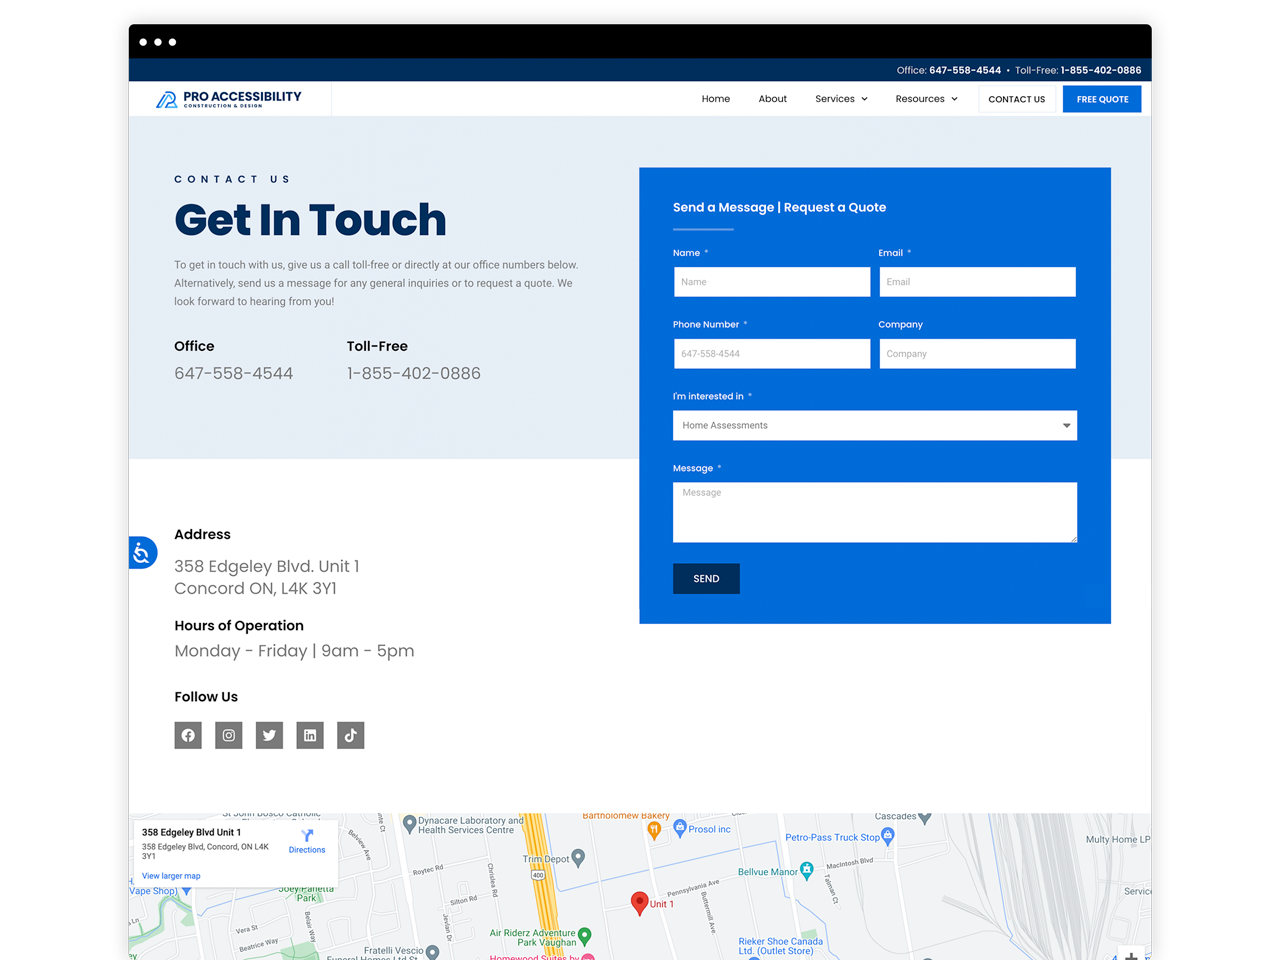Screen dimensions: 1280x960
Task: Select the Trim Depot map marker
Action: click(x=578, y=859)
